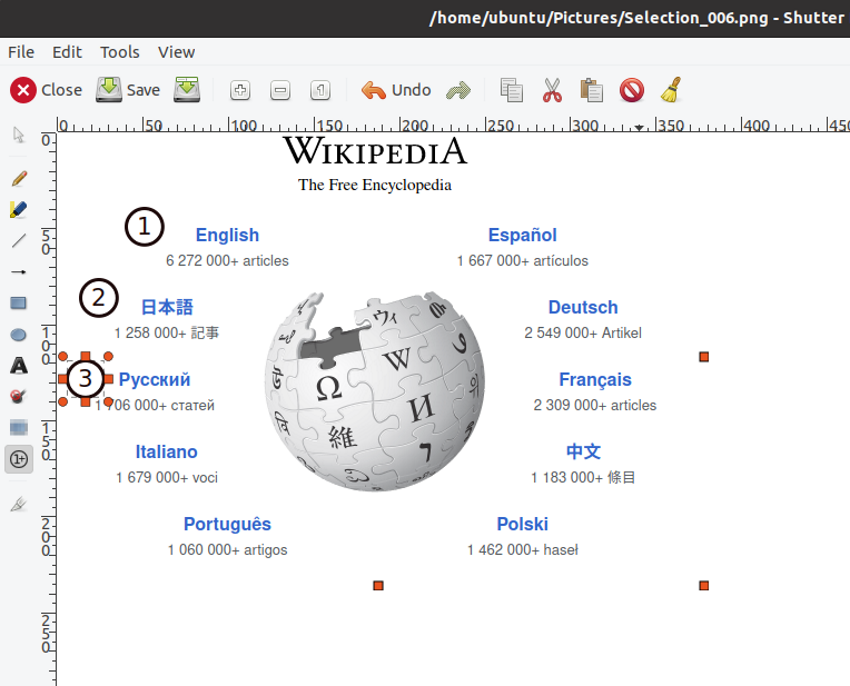Screen dimensions: 850x686
Task: Click '1 060 000+ artigos' text
Action: coord(227,550)
